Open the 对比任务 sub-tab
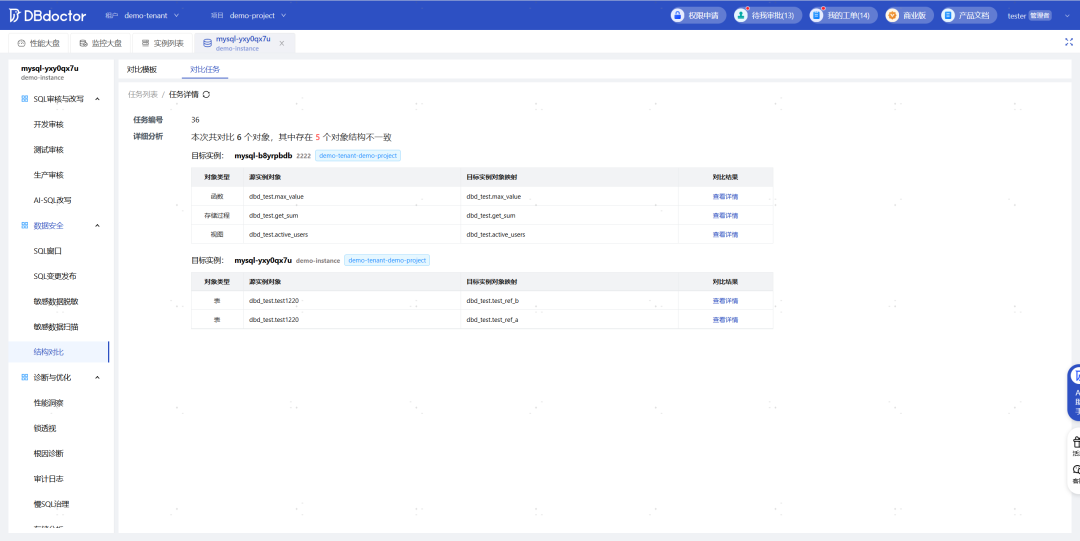 click(x=205, y=70)
